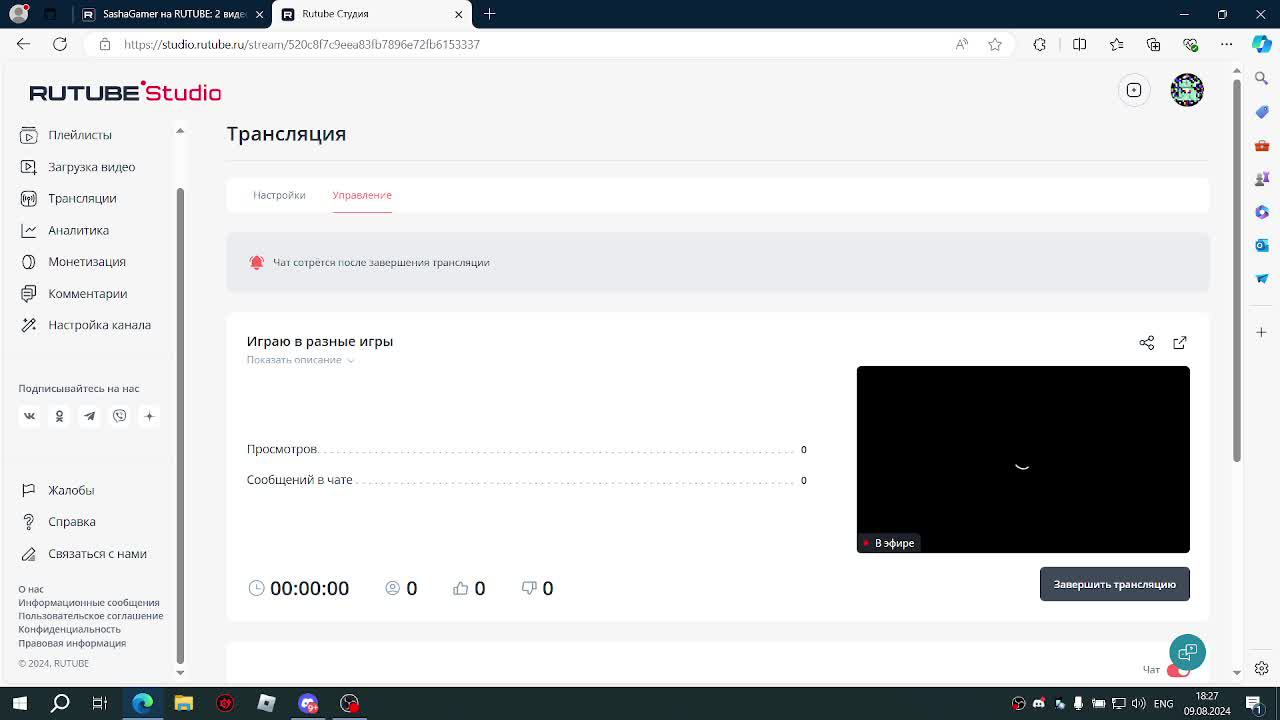Image resolution: width=1280 pixels, height=720 pixels.
Task: Open taskbar search
Action: (60, 703)
